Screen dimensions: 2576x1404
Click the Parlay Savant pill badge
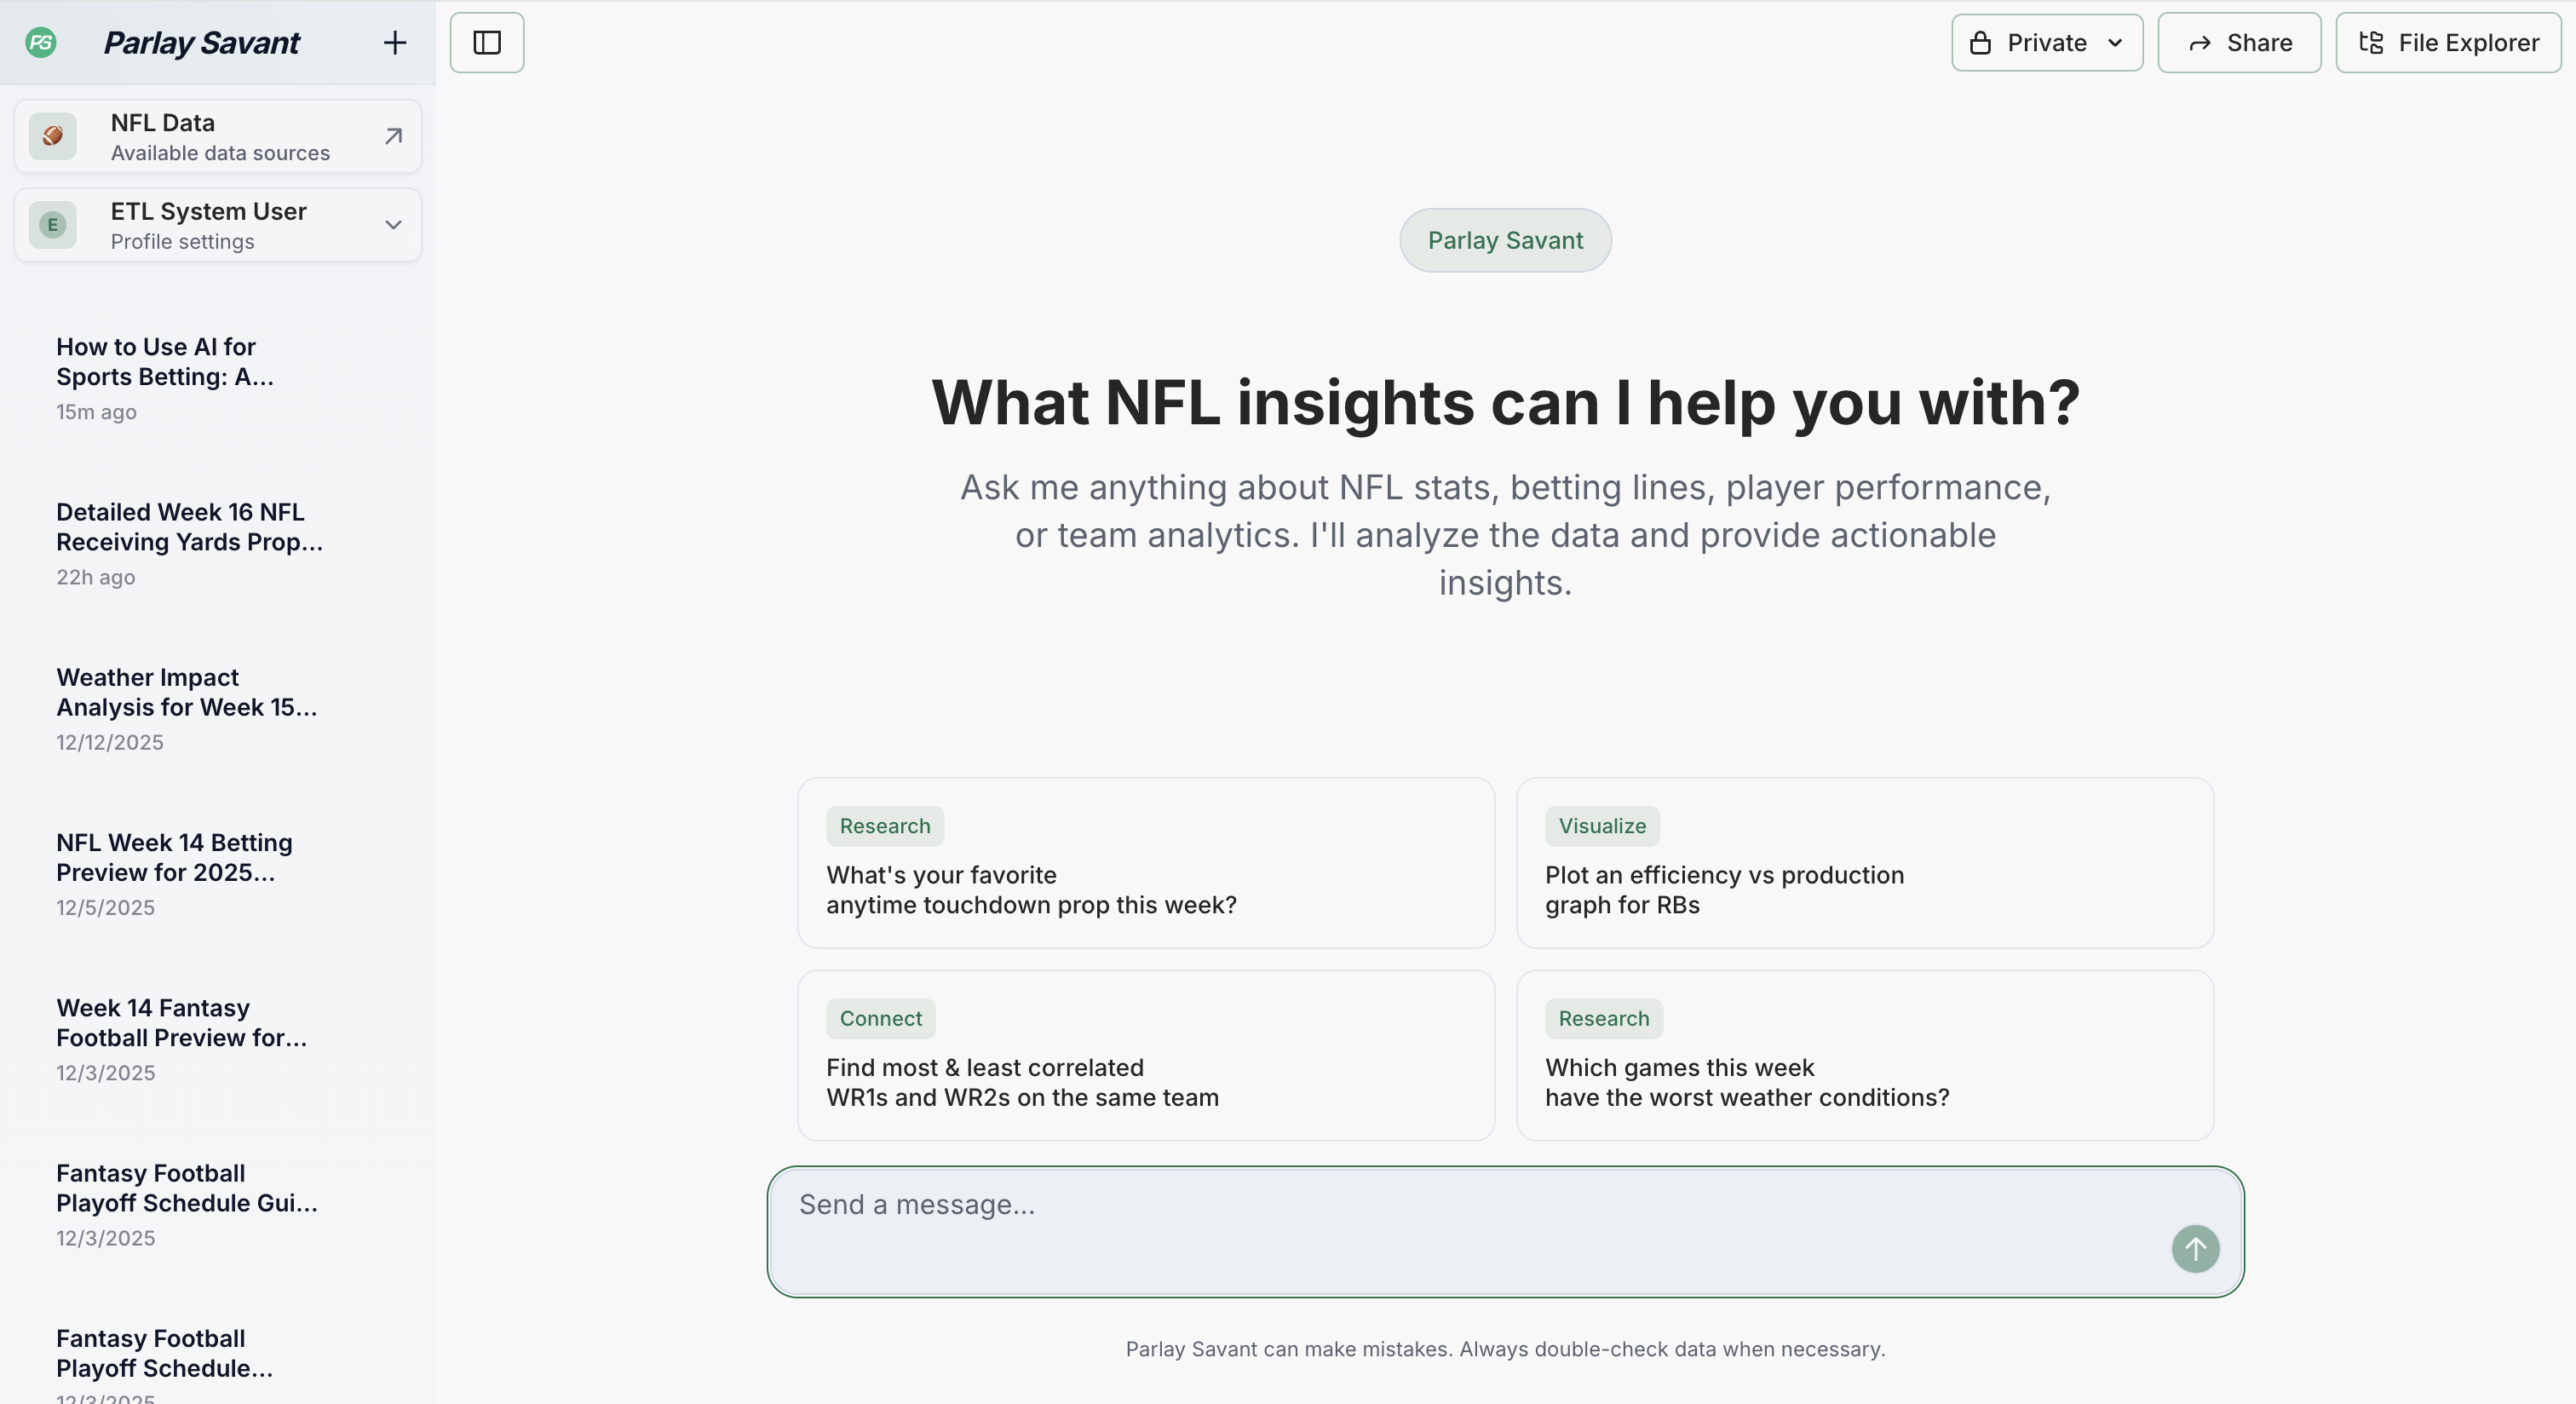pos(1505,241)
